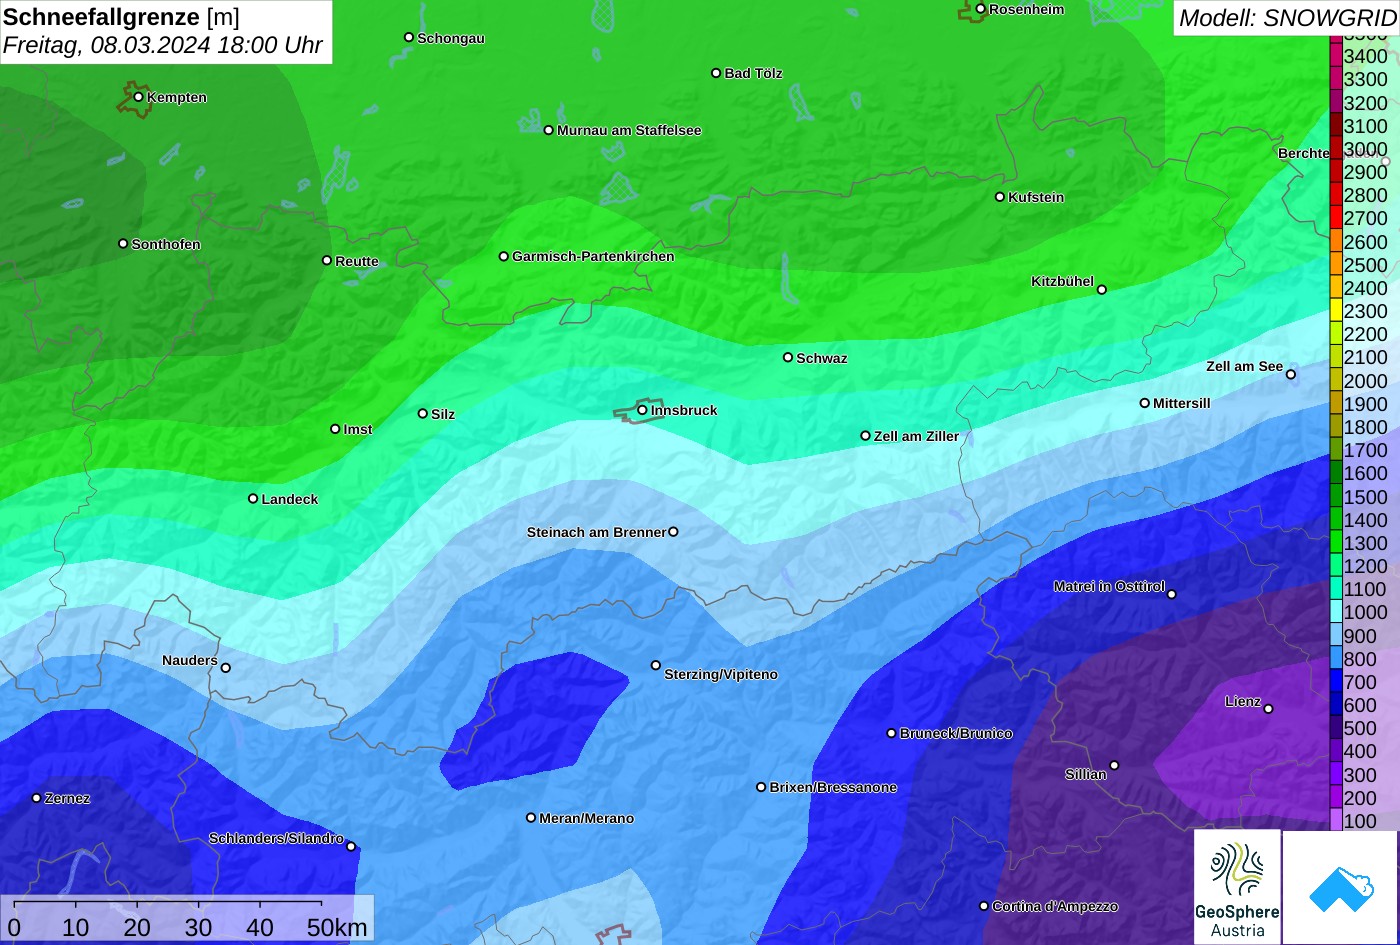The height and width of the screenshot is (945, 1400).
Task: Click the Nauders marker dot
Action: coord(225,668)
